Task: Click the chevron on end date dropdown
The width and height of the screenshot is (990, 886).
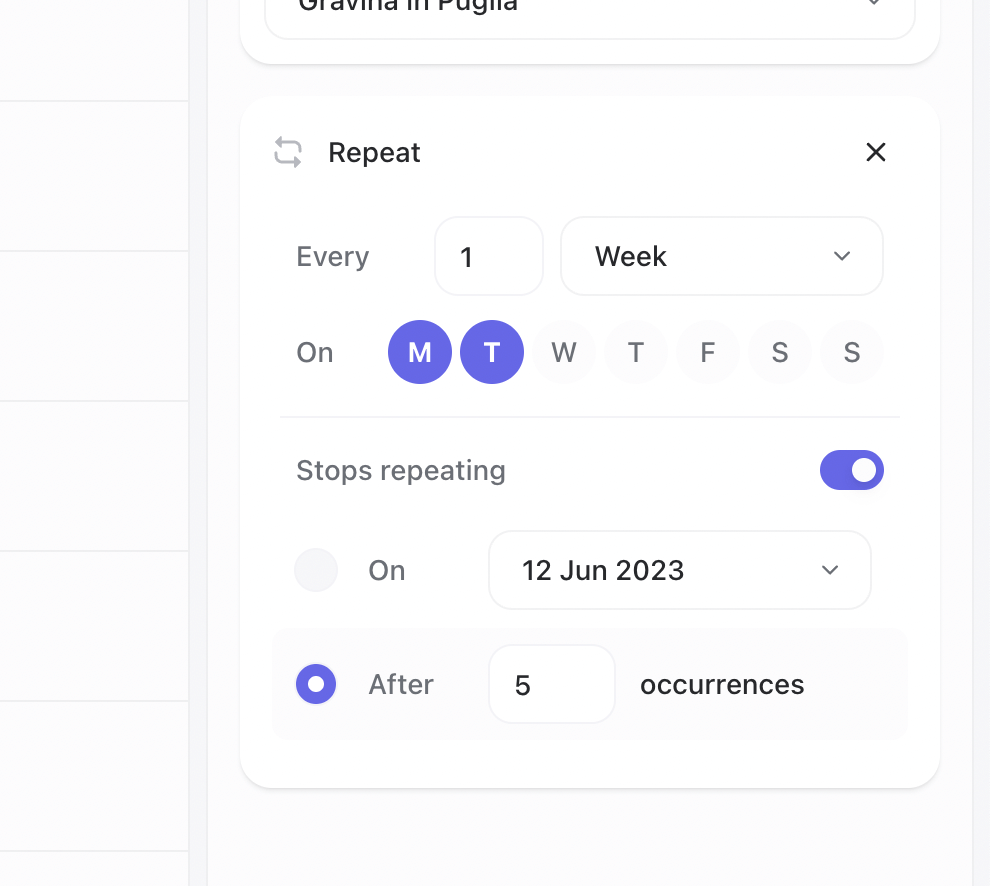Action: [830, 570]
